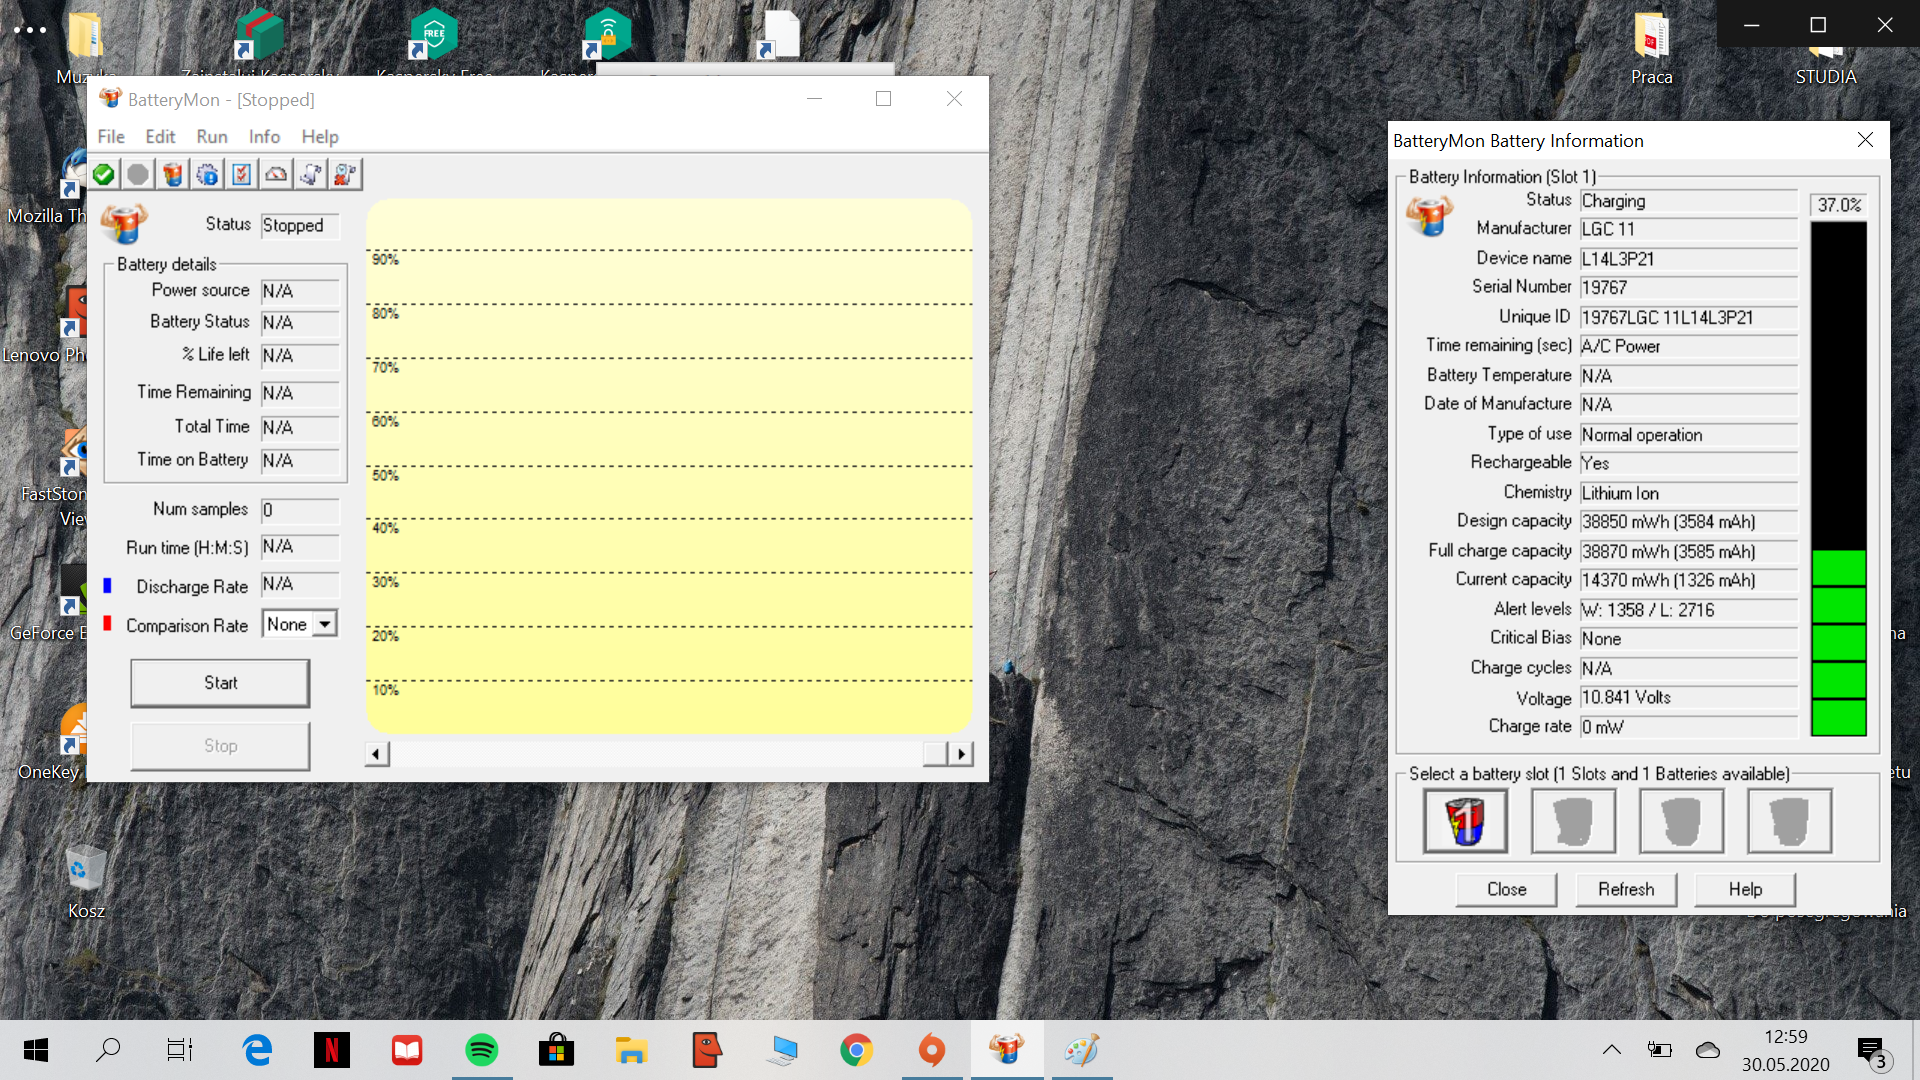Click the chart scrollbar left arrow

[x=377, y=754]
